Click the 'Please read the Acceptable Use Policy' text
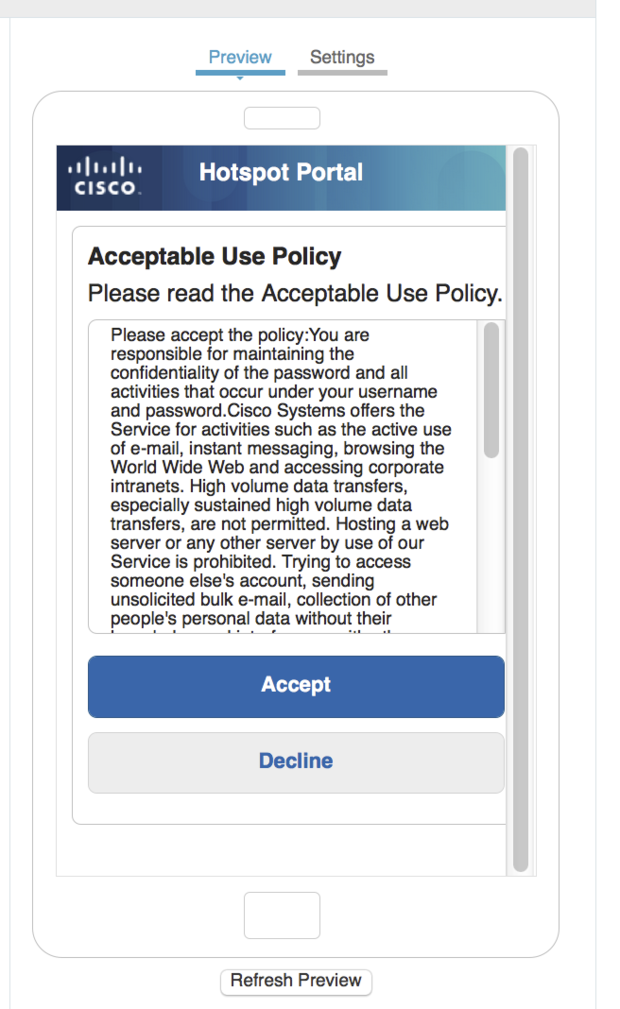 click(295, 293)
